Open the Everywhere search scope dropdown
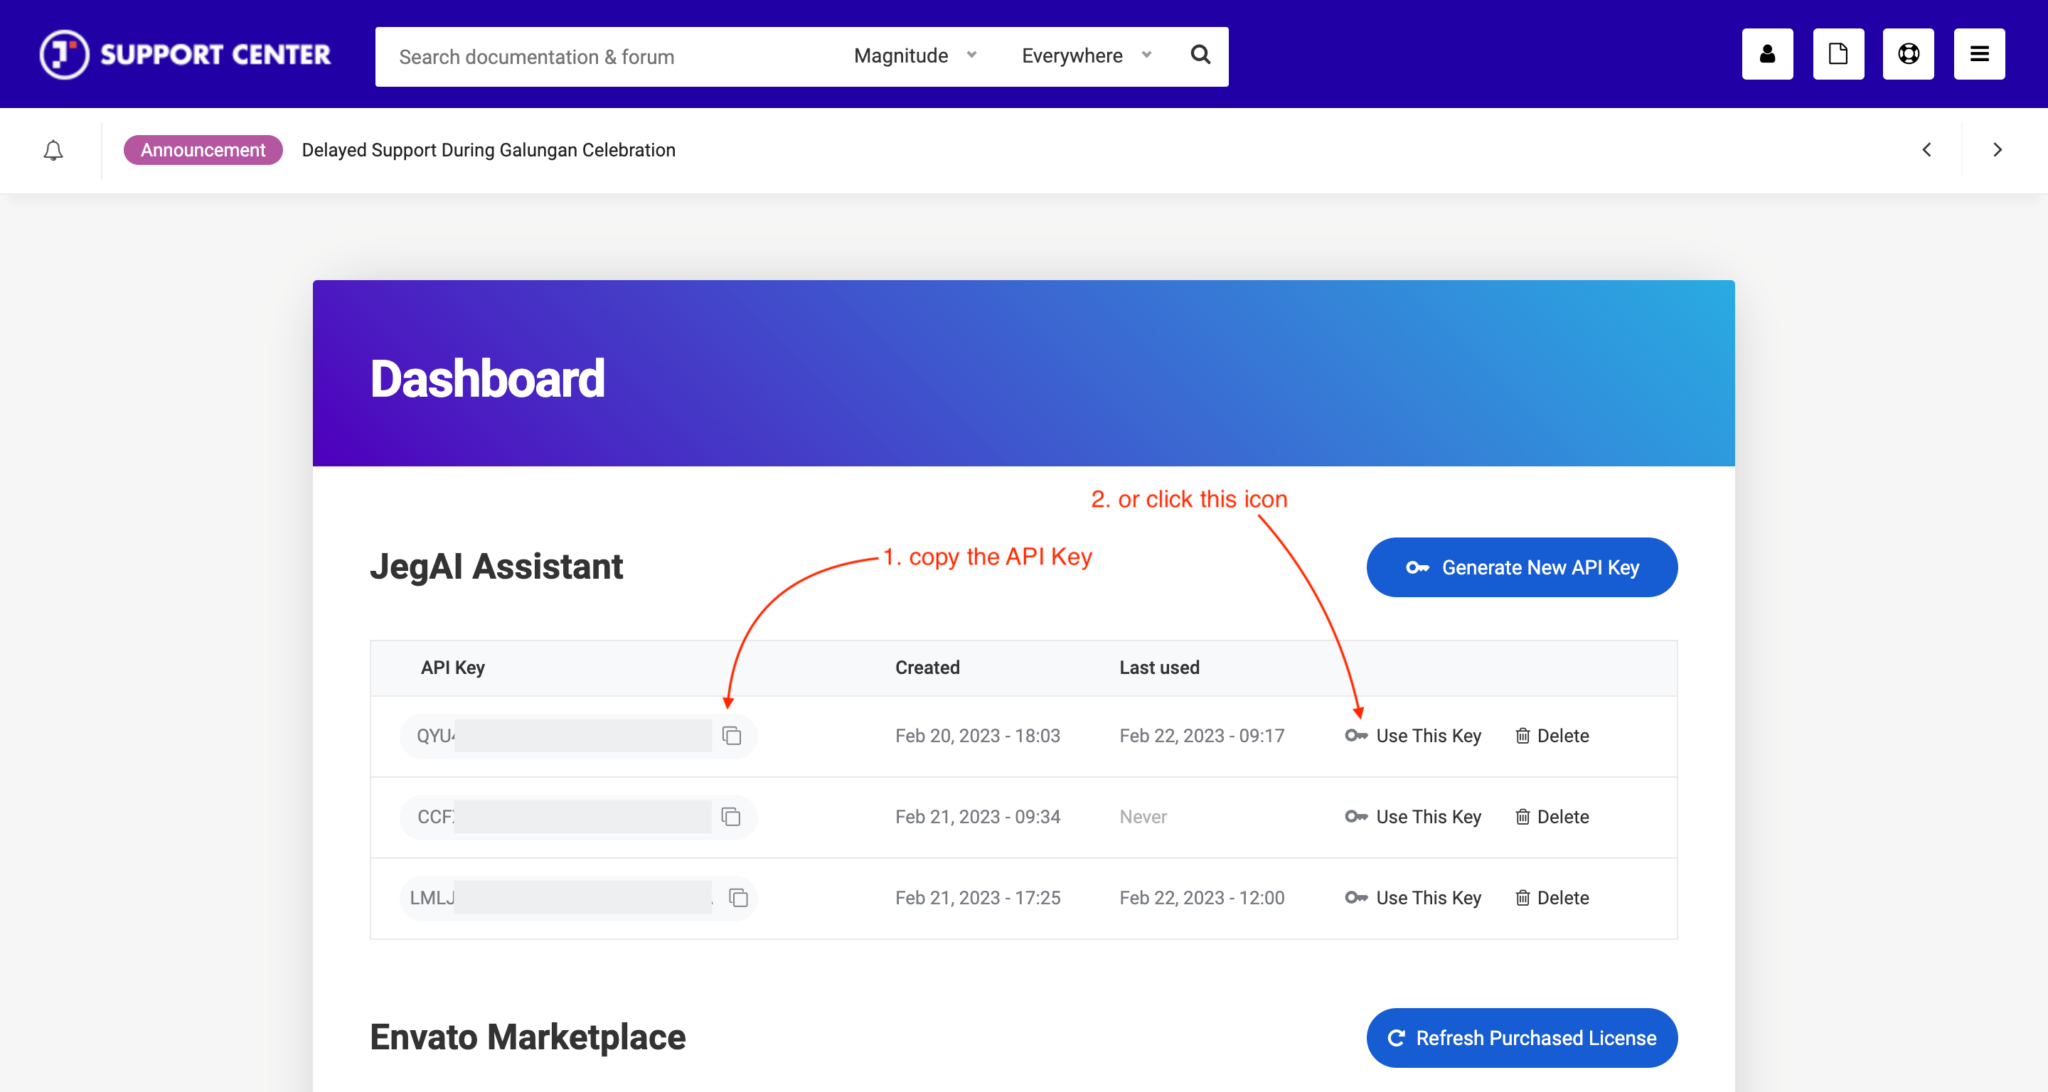 1084,55
